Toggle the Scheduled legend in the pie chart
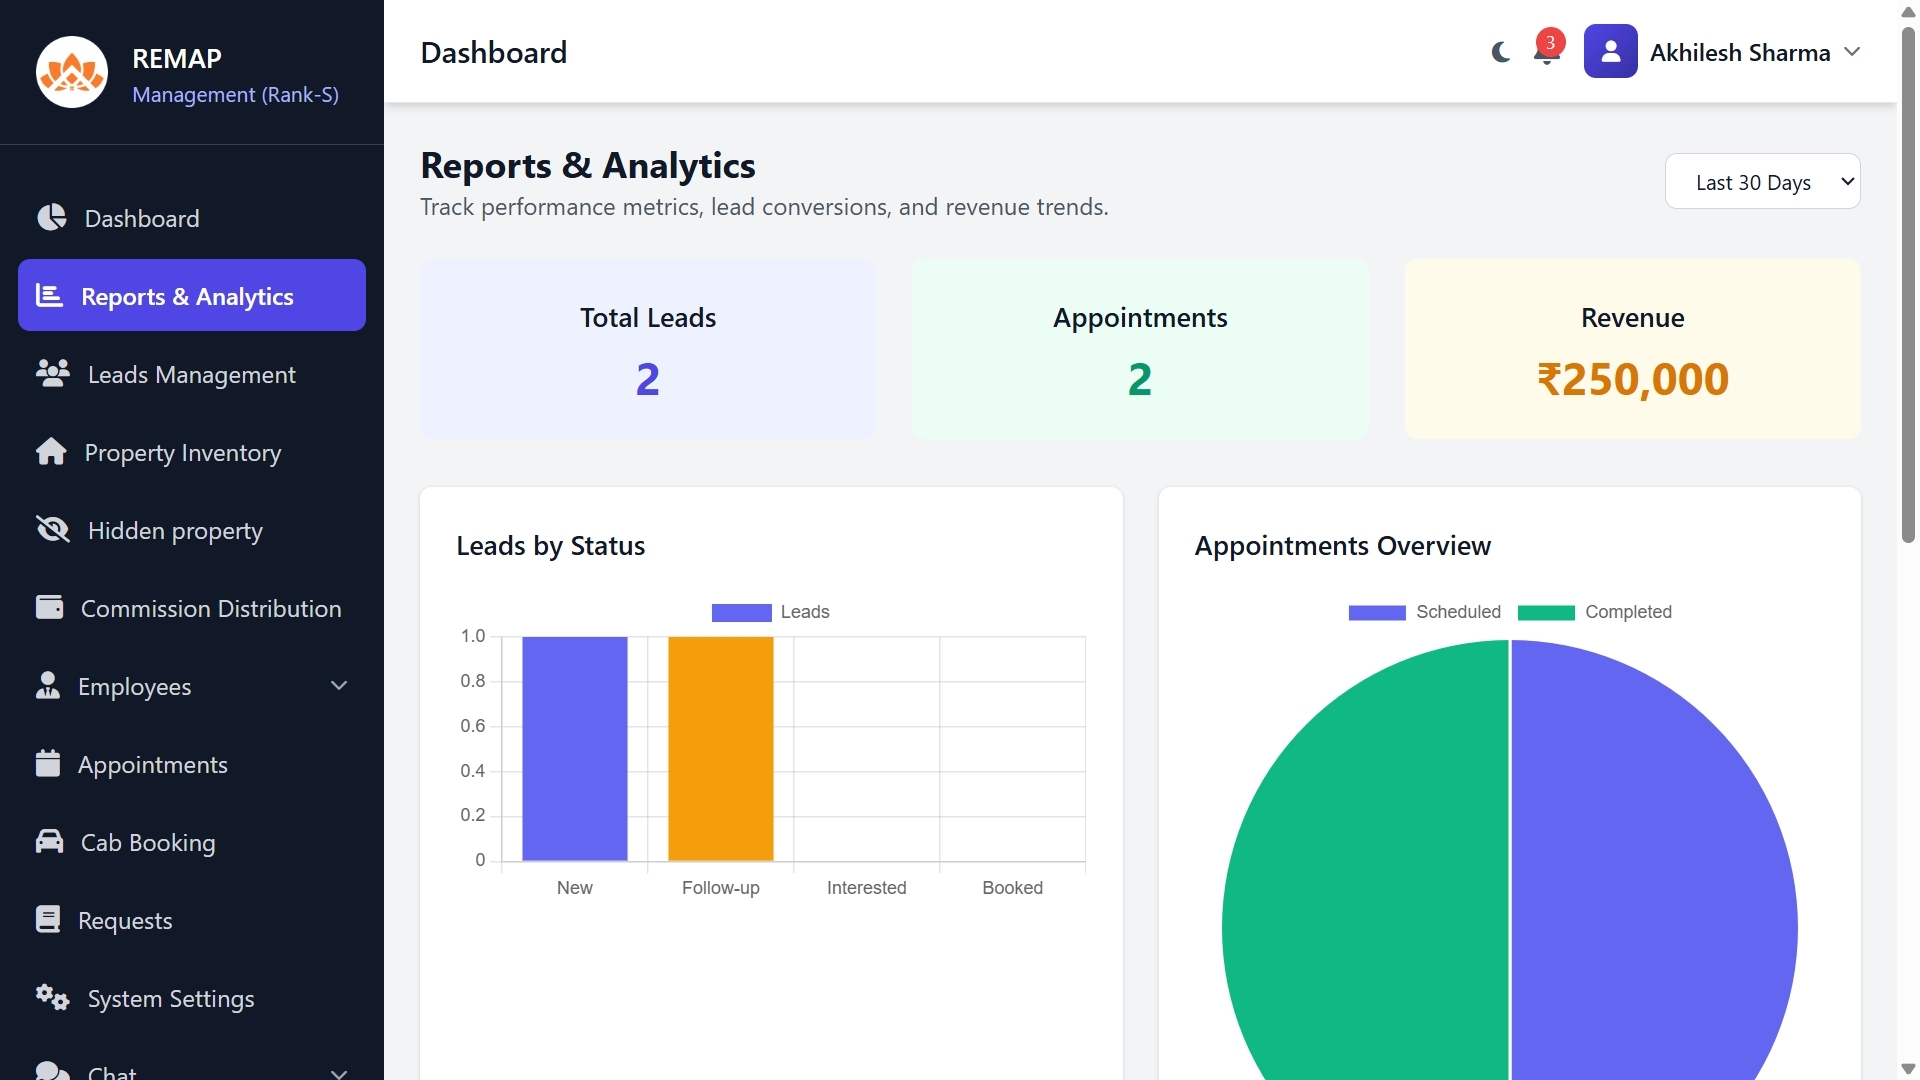The width and height of the screenshot is (1920, 1080). coord(1424,611)
